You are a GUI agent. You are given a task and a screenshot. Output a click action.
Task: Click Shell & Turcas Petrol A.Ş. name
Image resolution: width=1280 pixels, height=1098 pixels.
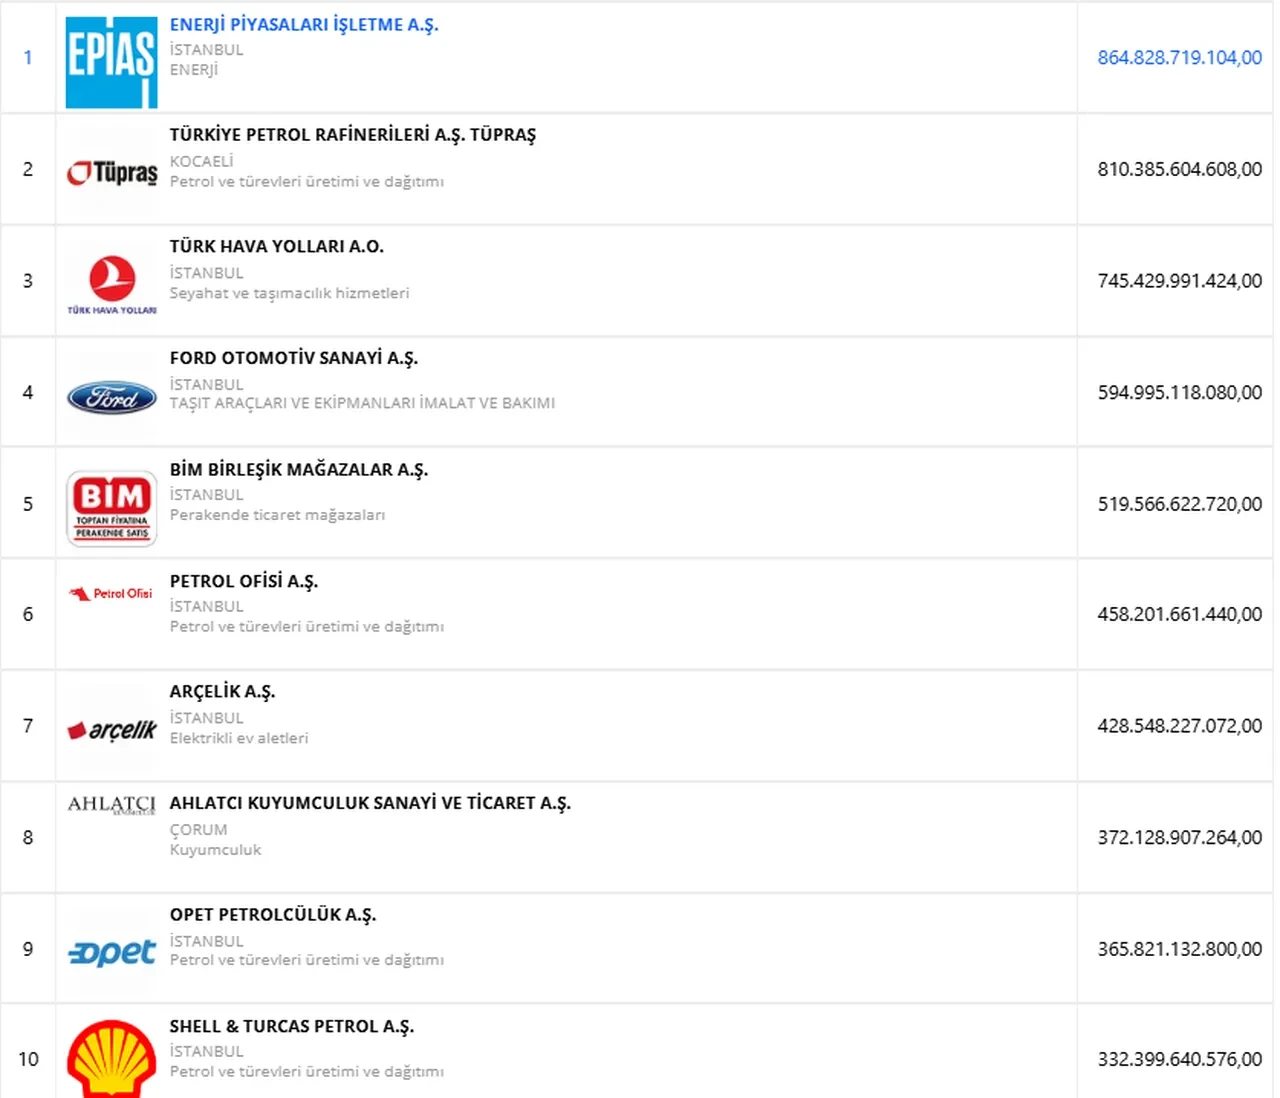291,1026
